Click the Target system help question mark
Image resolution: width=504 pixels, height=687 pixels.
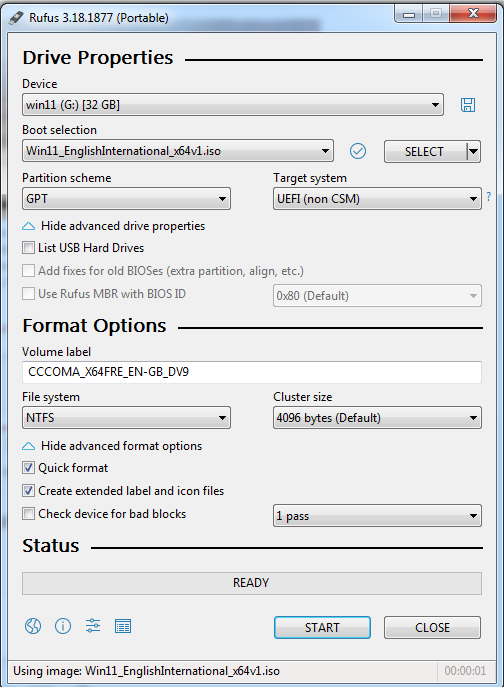click(489, 196)
